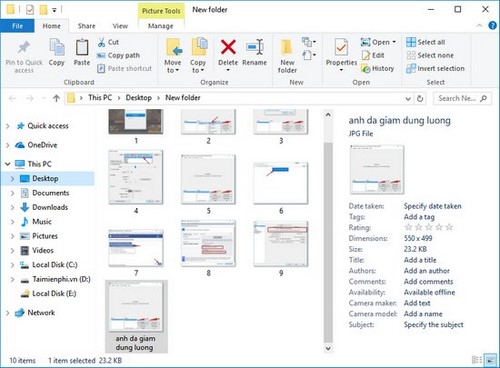Click the Cut scissors icon

pyautogui.click(x=101, y=42)
